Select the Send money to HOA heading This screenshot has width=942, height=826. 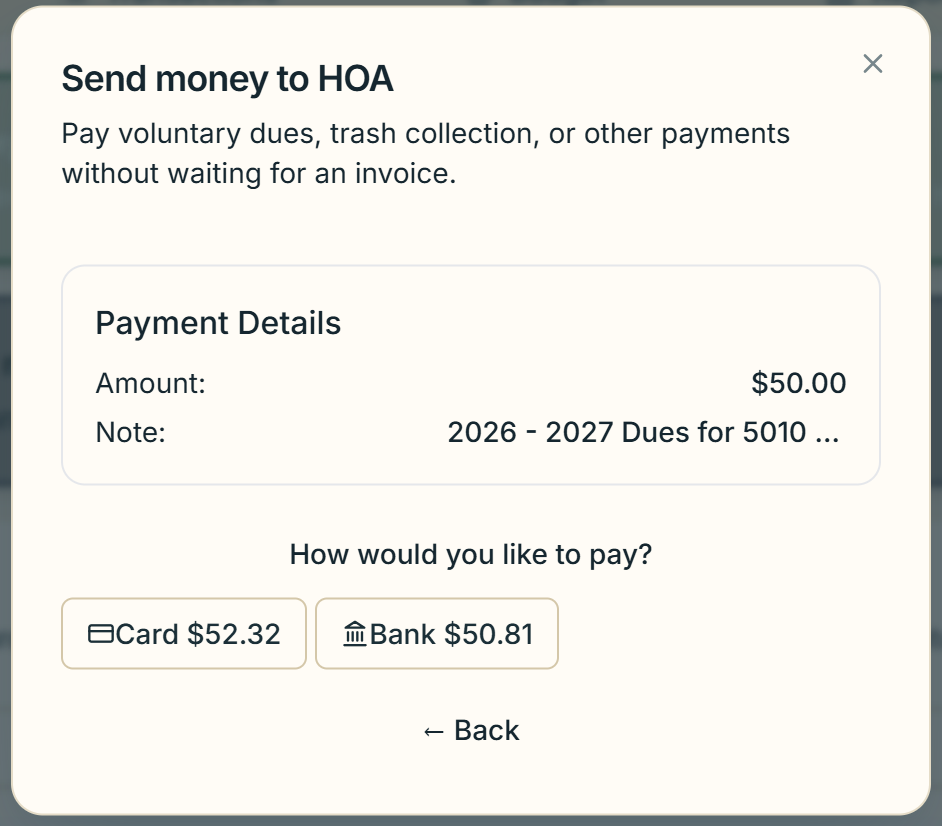click(x=228, y=79)
